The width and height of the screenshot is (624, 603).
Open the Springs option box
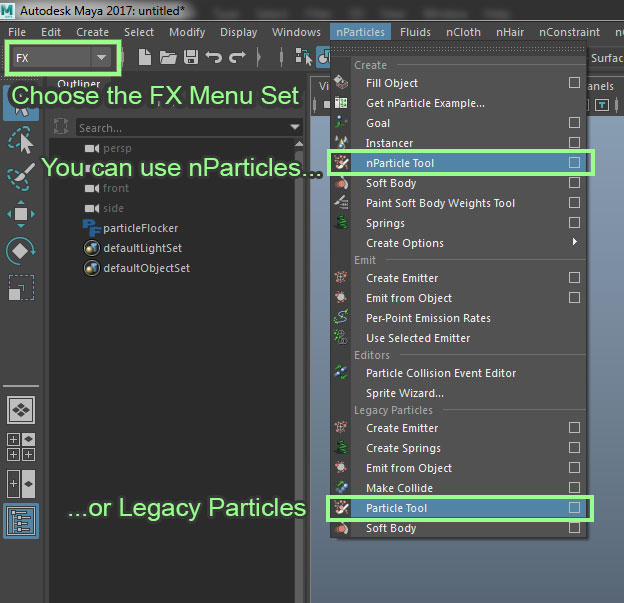coord(574,222)
